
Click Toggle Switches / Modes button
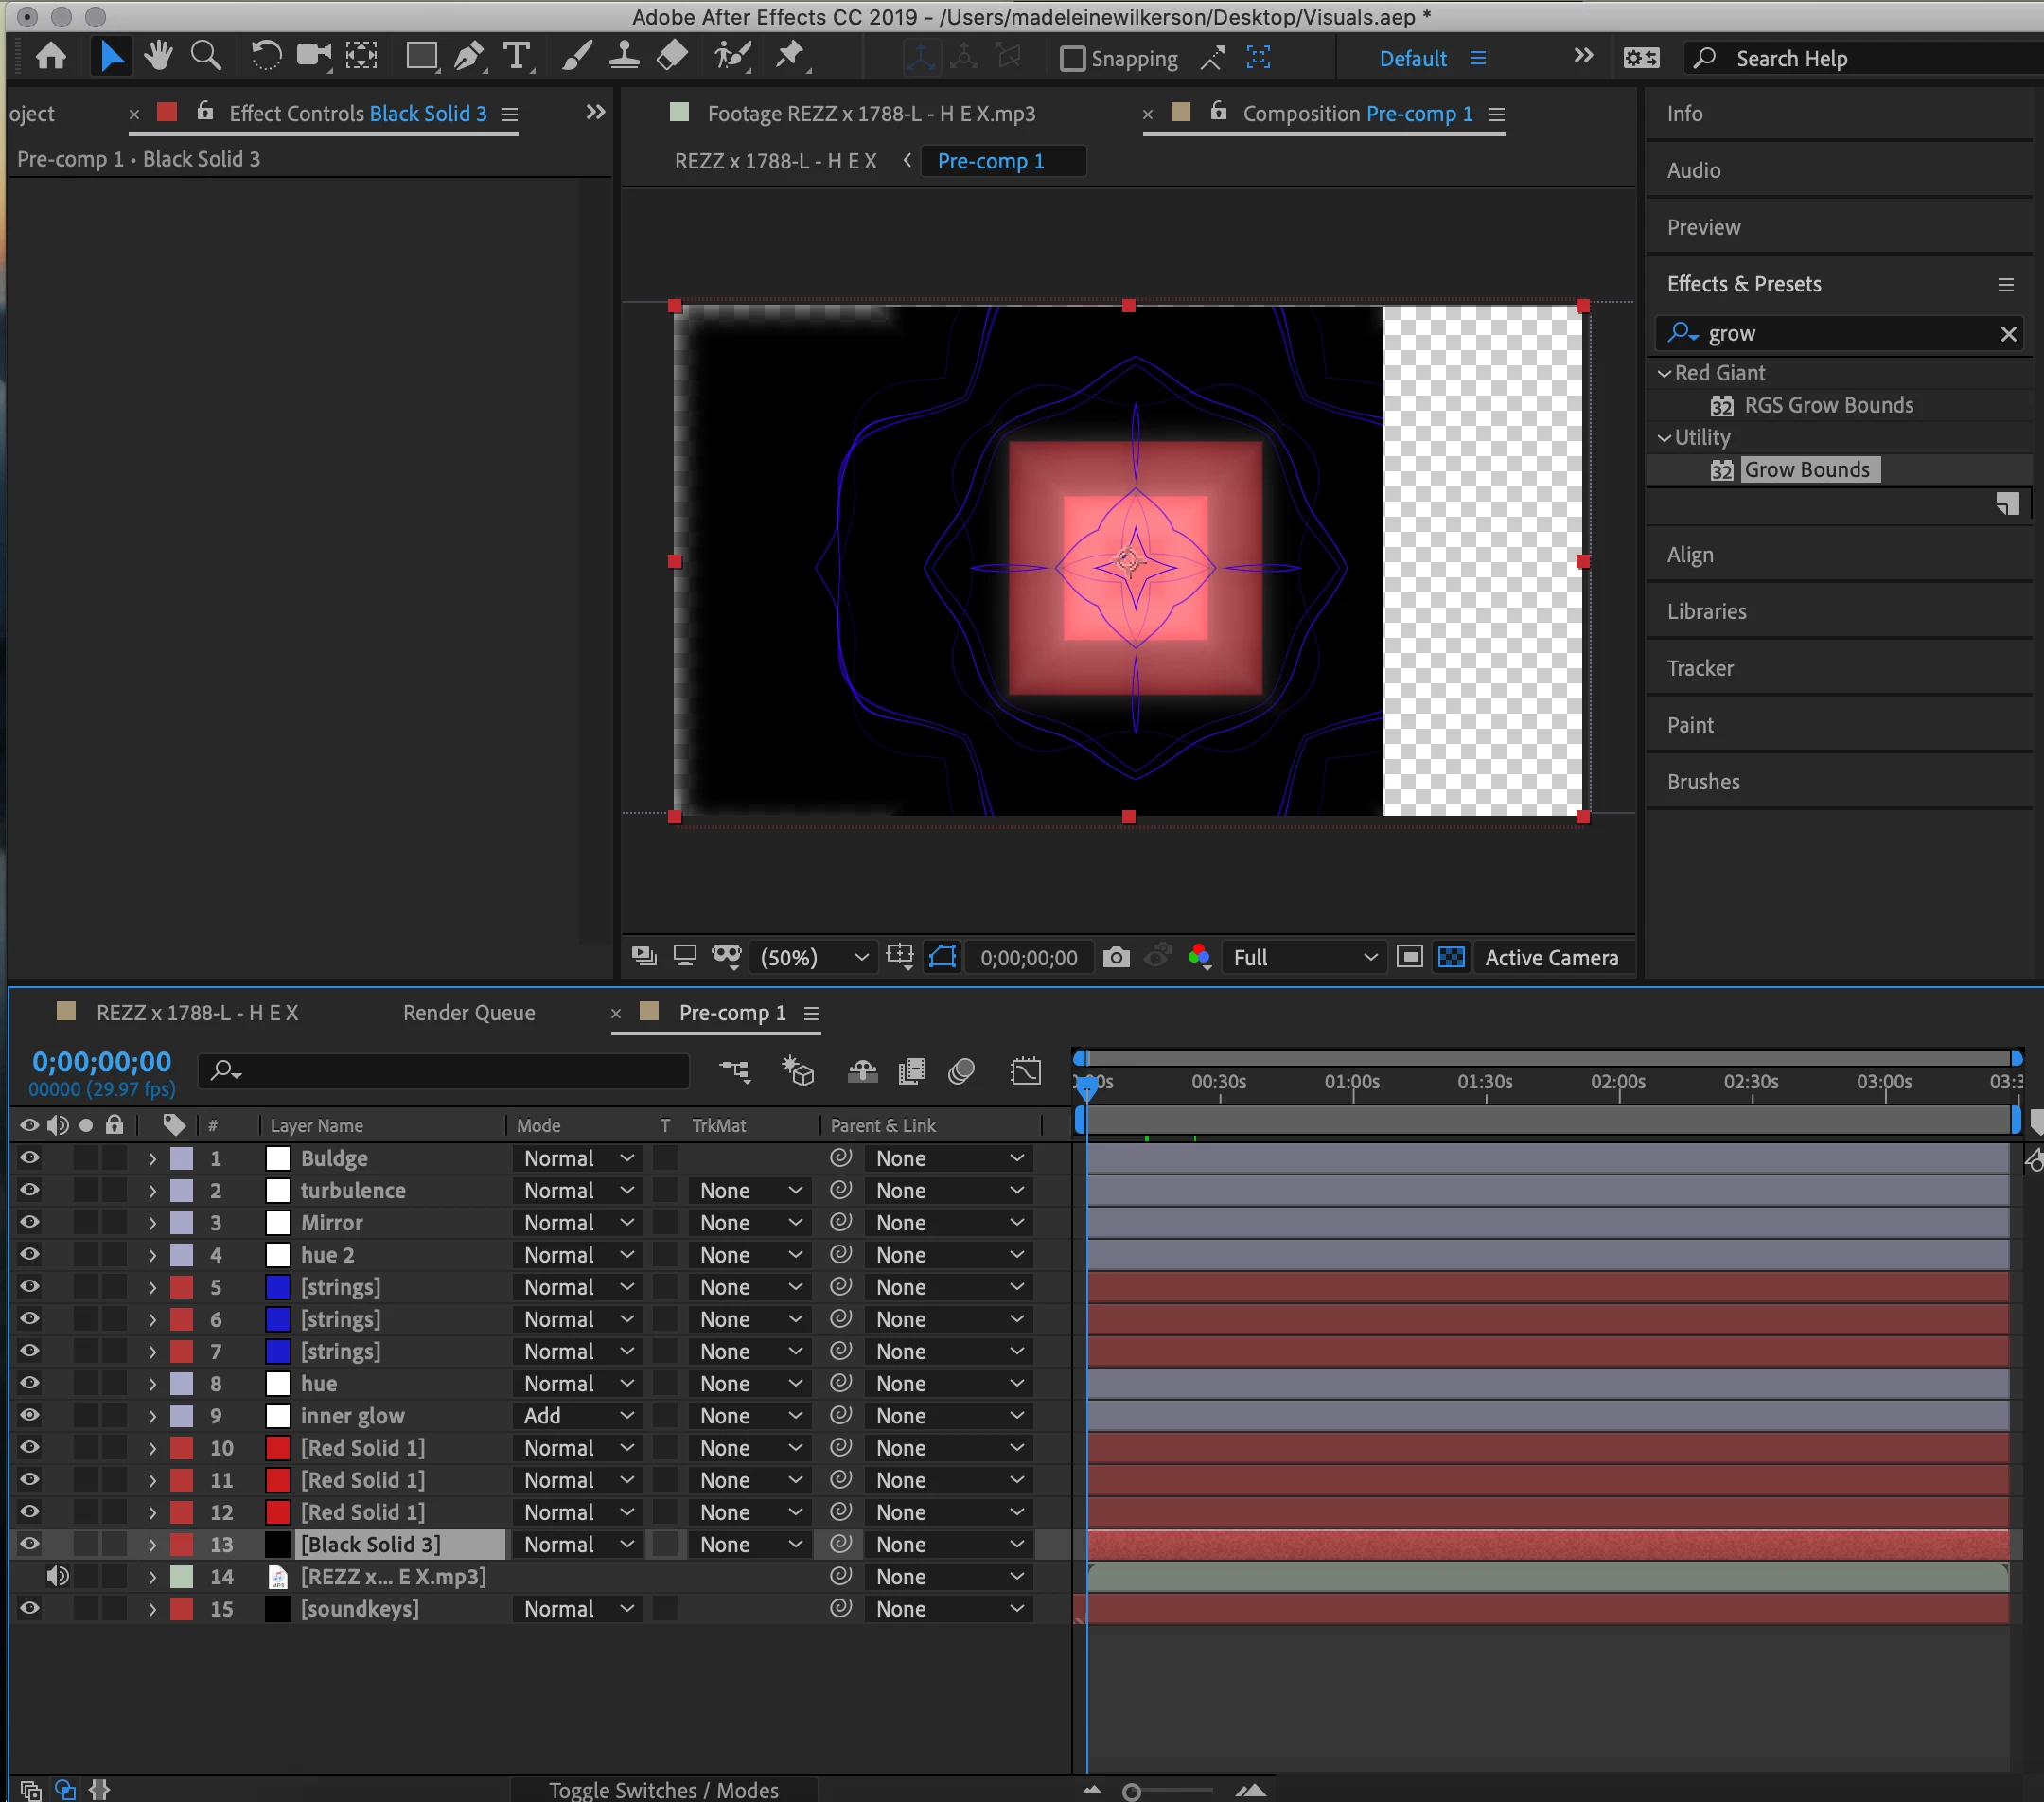tap(663, 1789)
